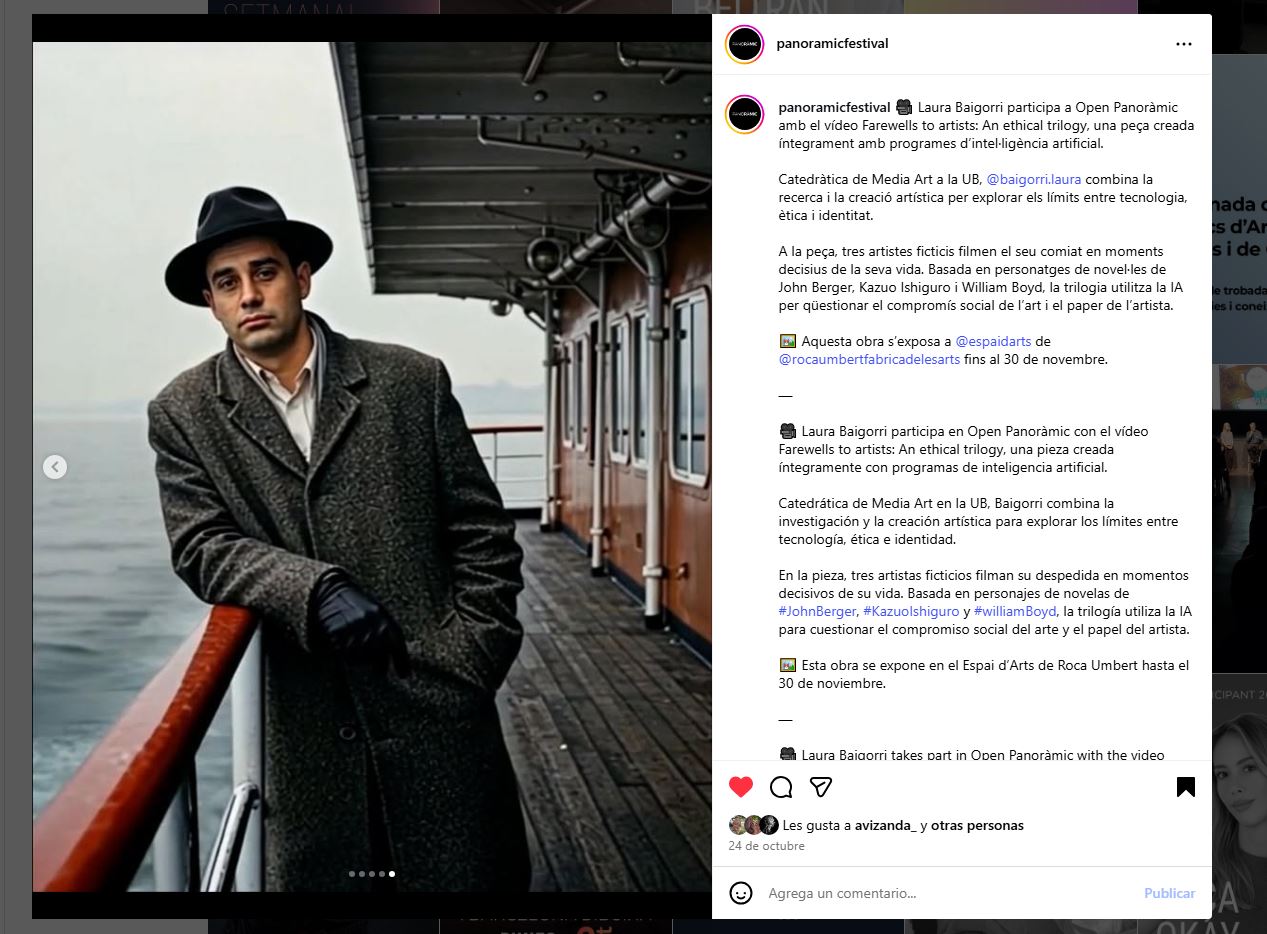Click the heart like icon

pyautogui.click(x=741, y=787)
